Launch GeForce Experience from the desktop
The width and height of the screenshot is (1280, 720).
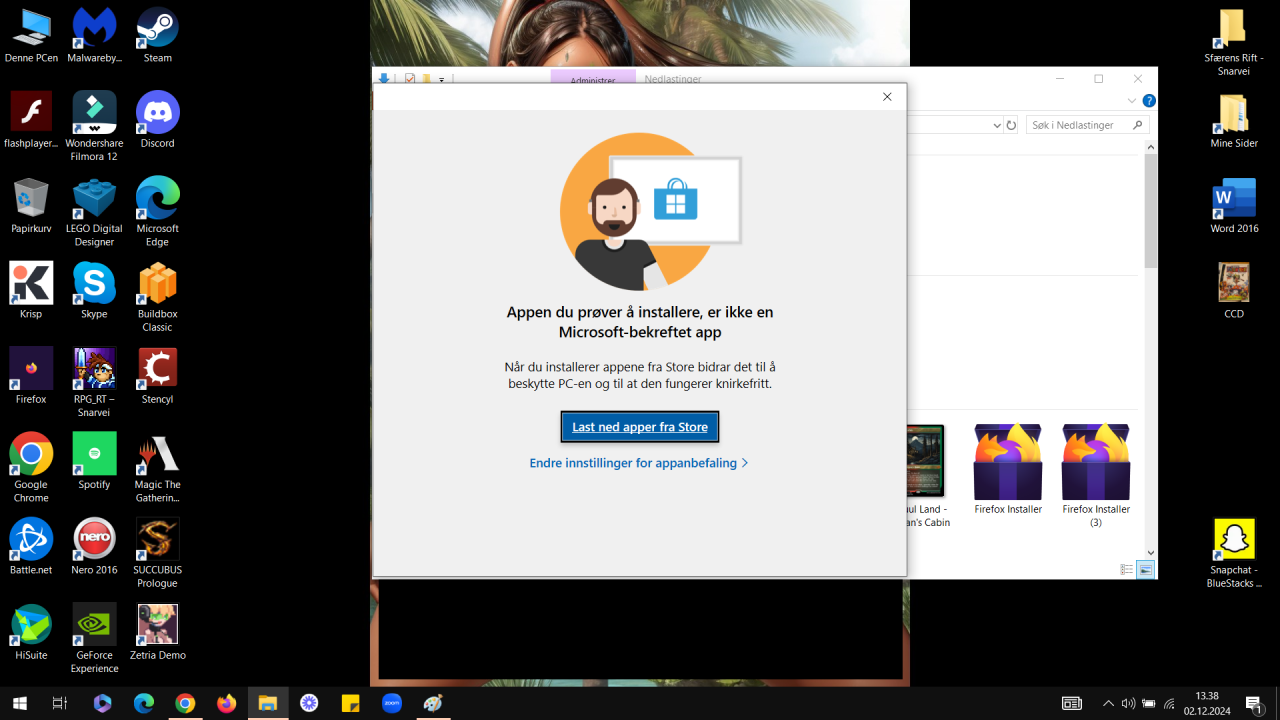click(x=94, y=639)
